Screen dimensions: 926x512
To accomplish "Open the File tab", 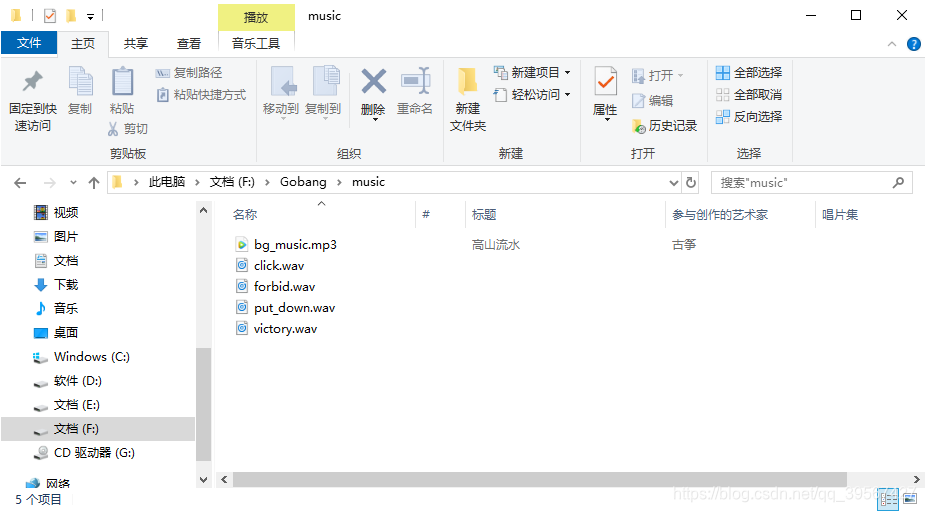I will point(29,43).
